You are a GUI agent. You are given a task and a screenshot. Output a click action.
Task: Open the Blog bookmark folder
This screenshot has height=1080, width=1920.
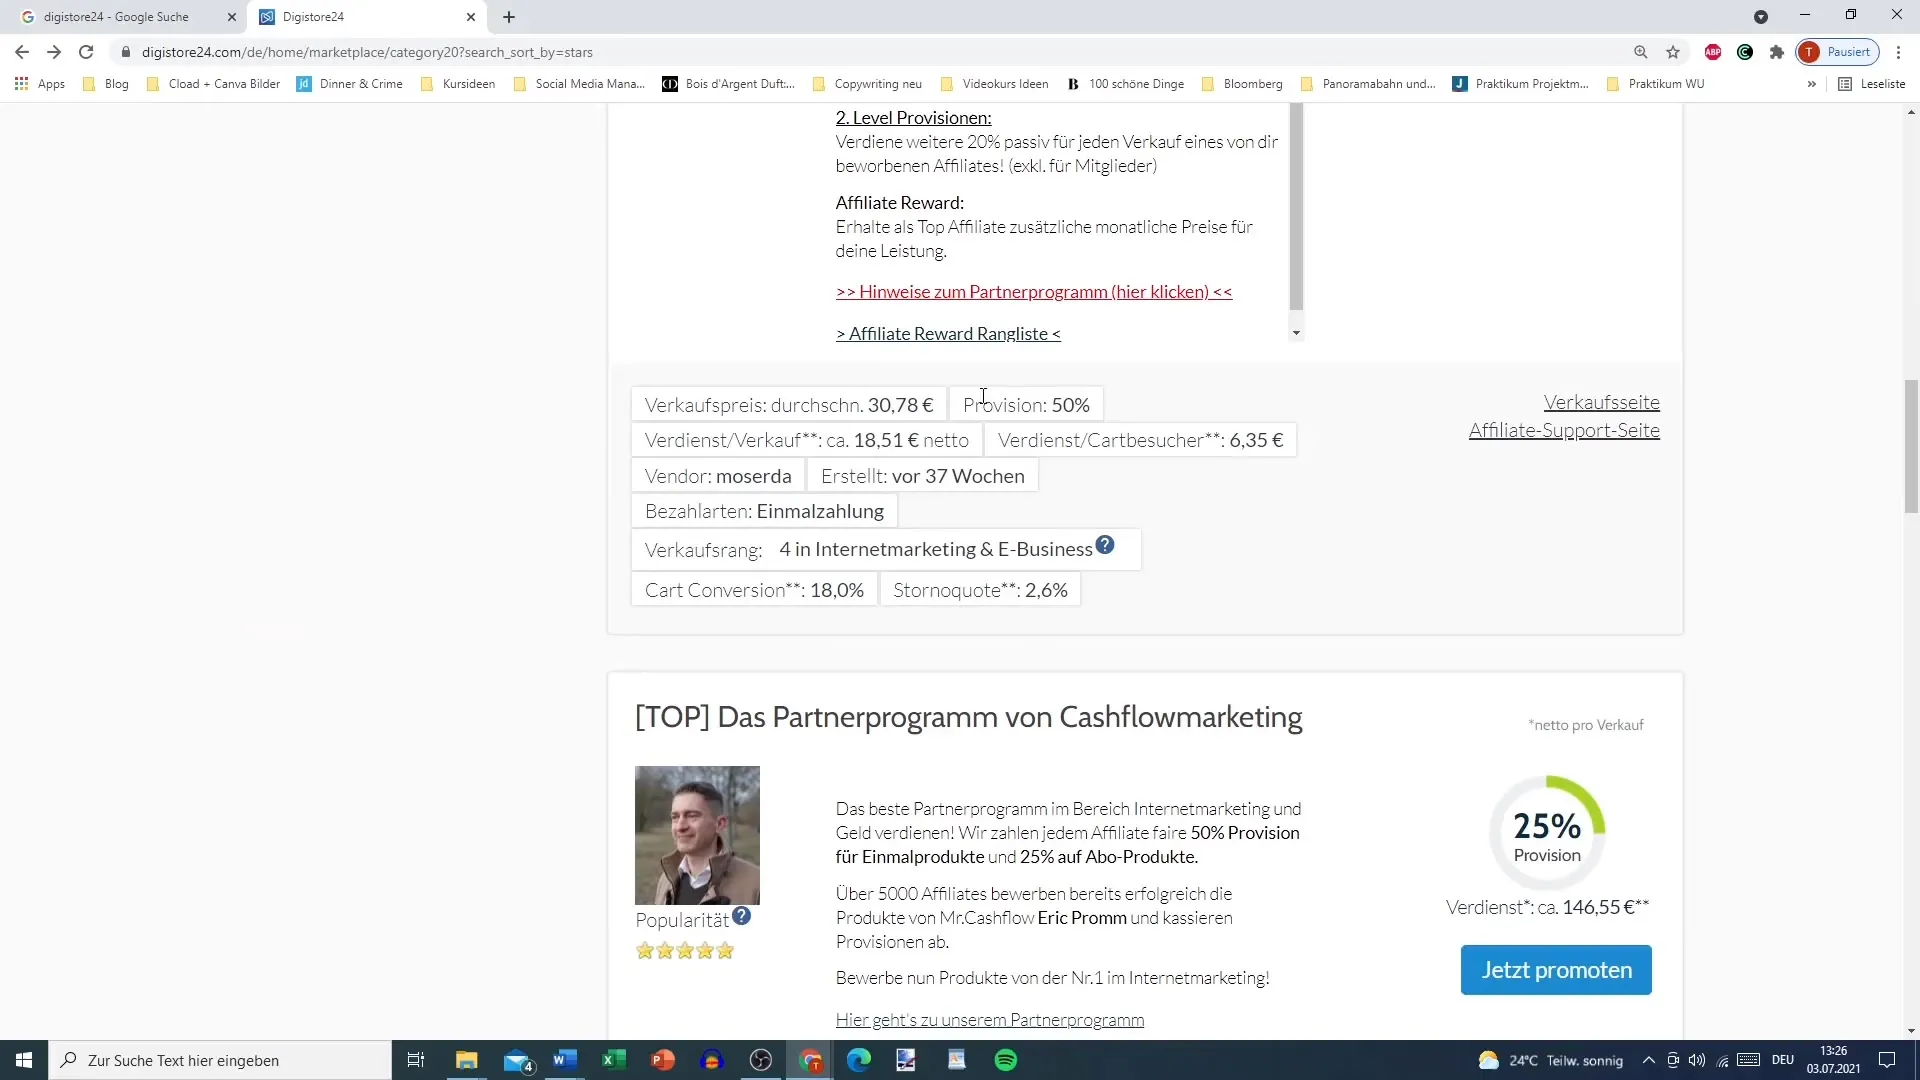coord(106,84)
